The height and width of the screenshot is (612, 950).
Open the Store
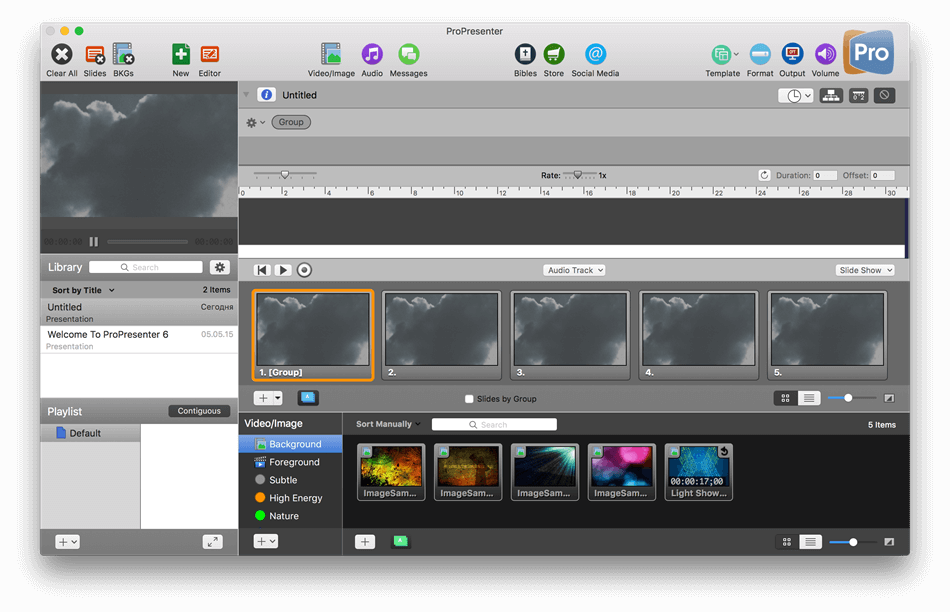pos(554,55)
